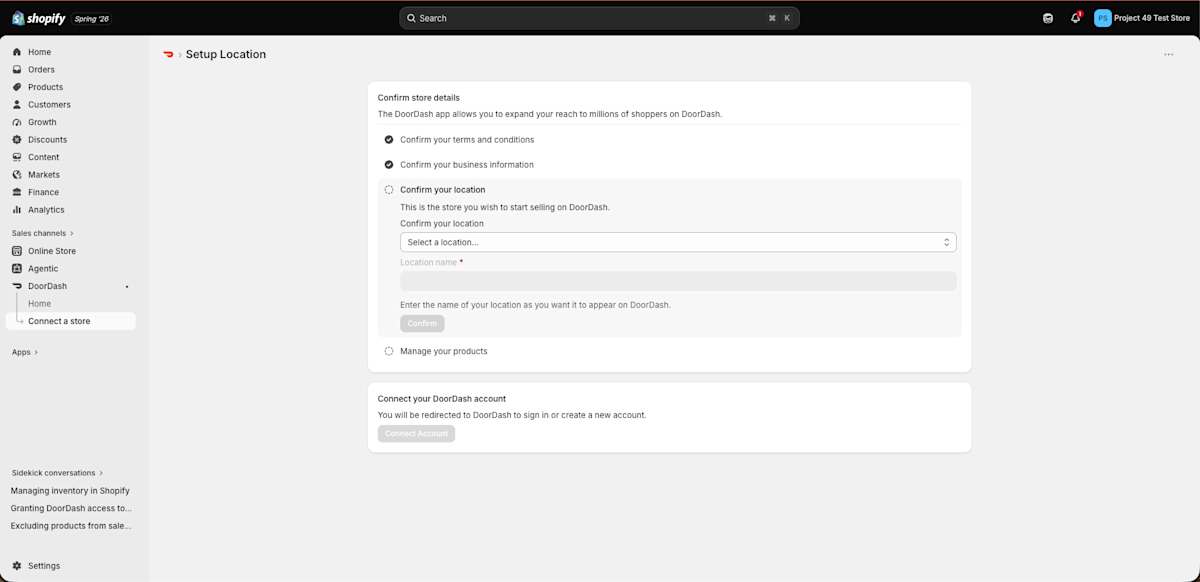Open the Sidekick icon in top bar
This screenshot has height=582, width=1200.
(x=1048, y=18)
